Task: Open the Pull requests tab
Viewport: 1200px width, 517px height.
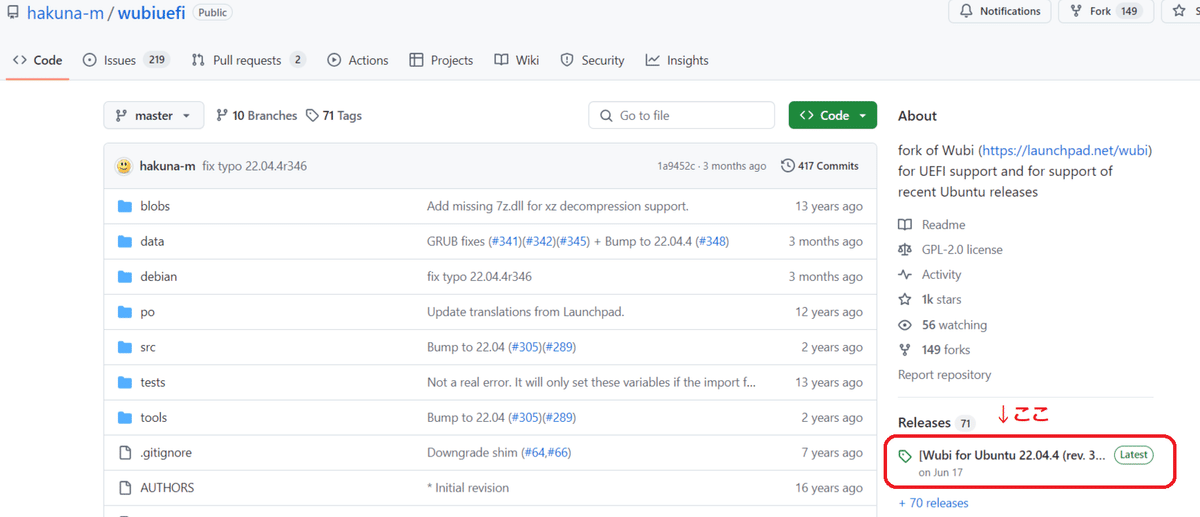Action: coord(248,60)
